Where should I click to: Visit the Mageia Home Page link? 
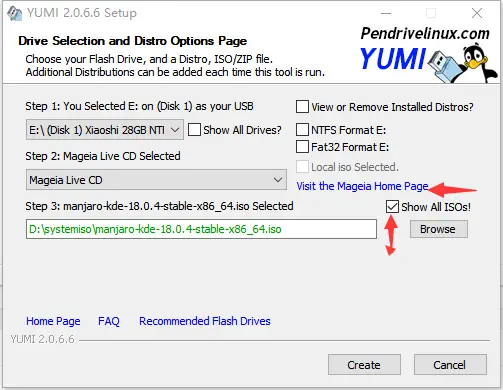point(362,186)
